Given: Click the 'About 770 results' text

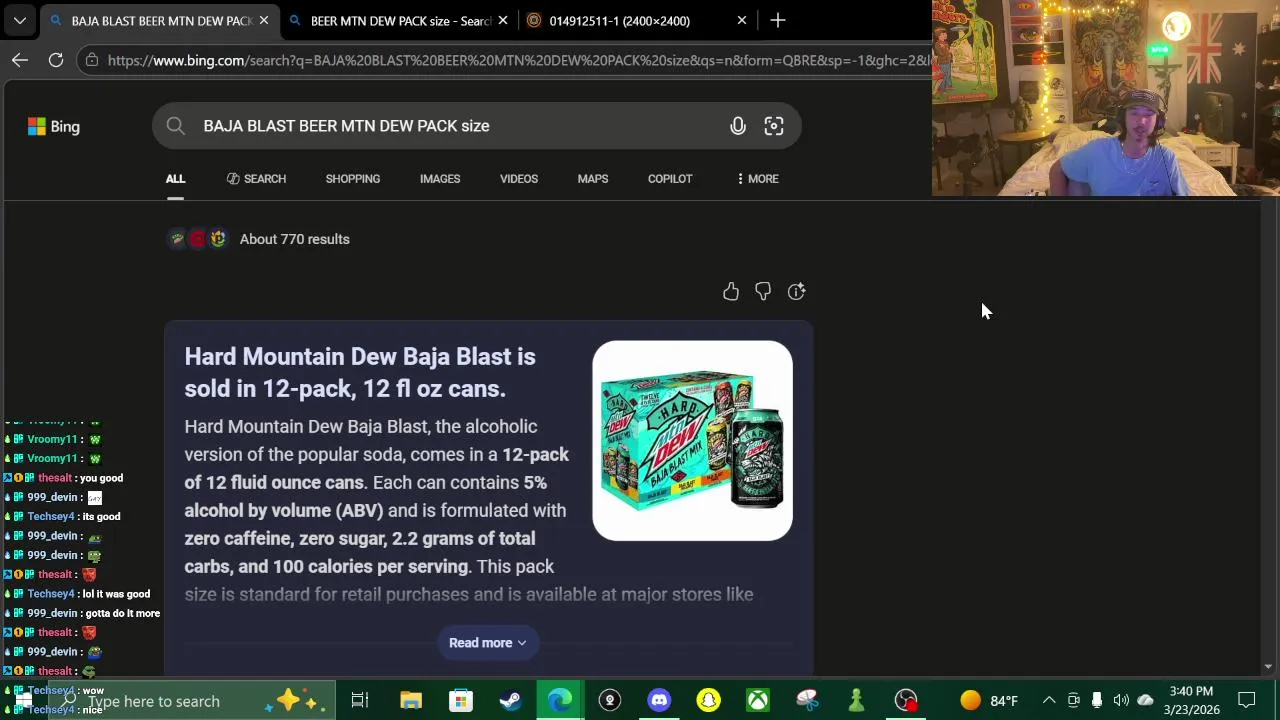Looking at the screenshot, I should tap(295, 239).
